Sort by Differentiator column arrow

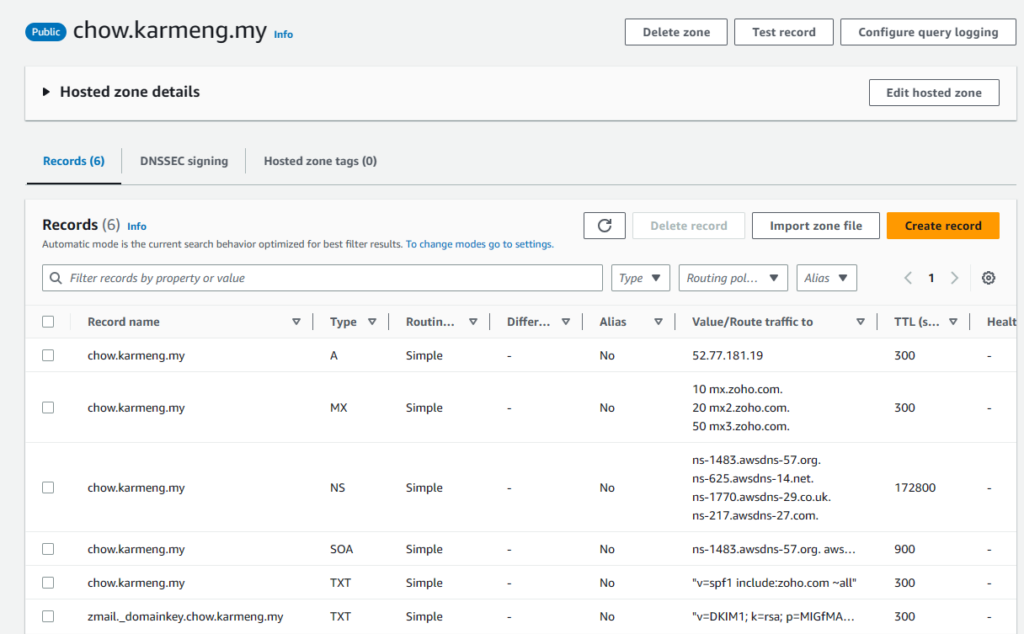tap(566, 322)
